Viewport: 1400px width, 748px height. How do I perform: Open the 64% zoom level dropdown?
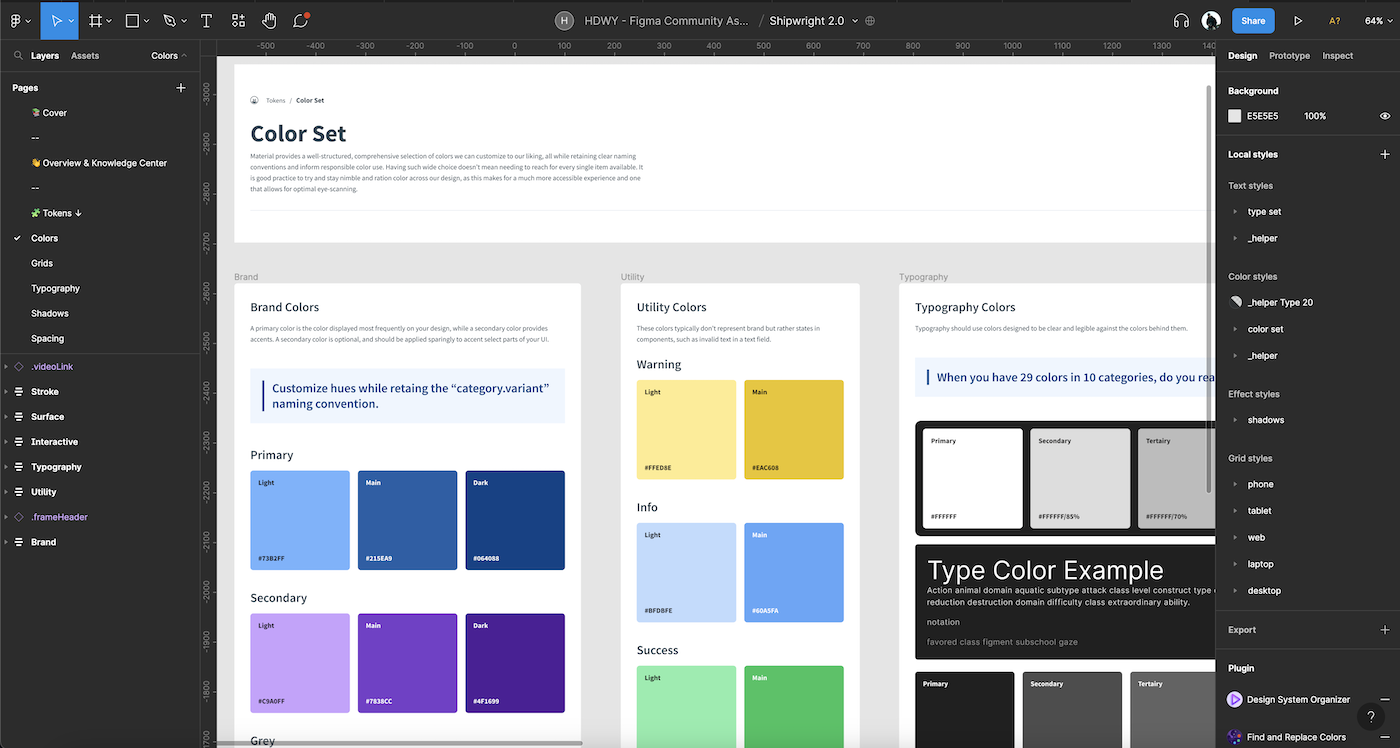1377,20
